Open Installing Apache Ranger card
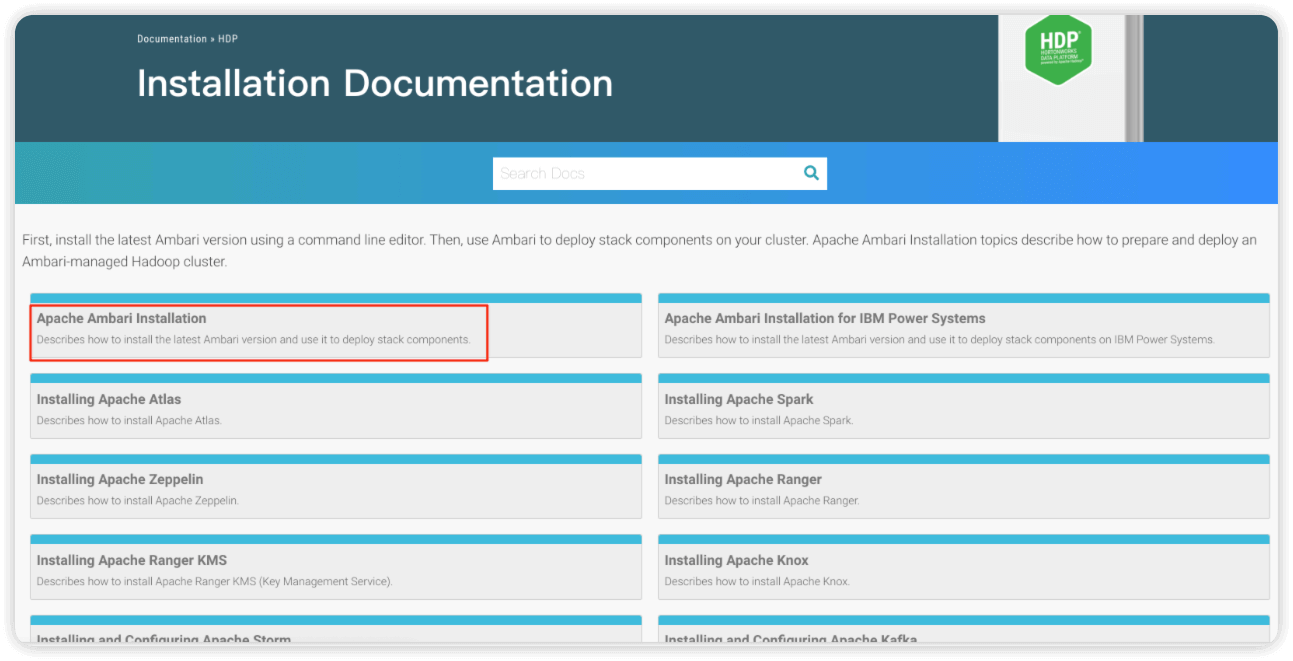This screenshot has width=1293, height=661. point(964,487)
